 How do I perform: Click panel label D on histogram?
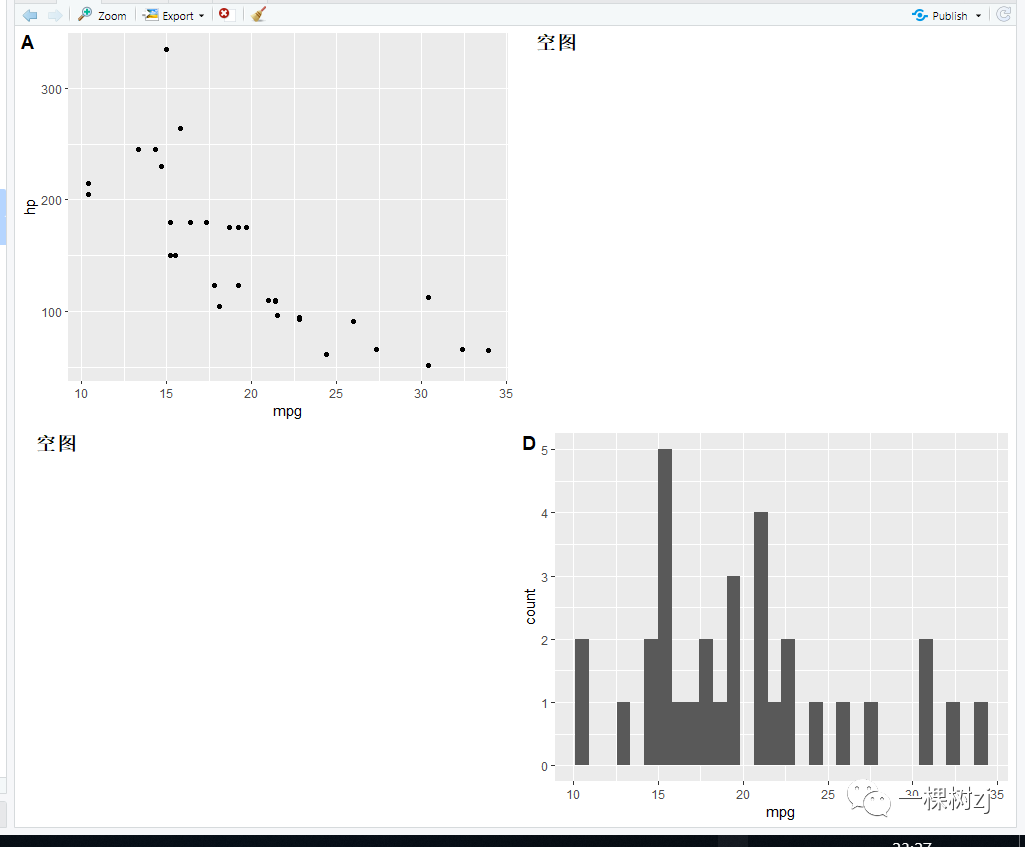coord(529,444)
